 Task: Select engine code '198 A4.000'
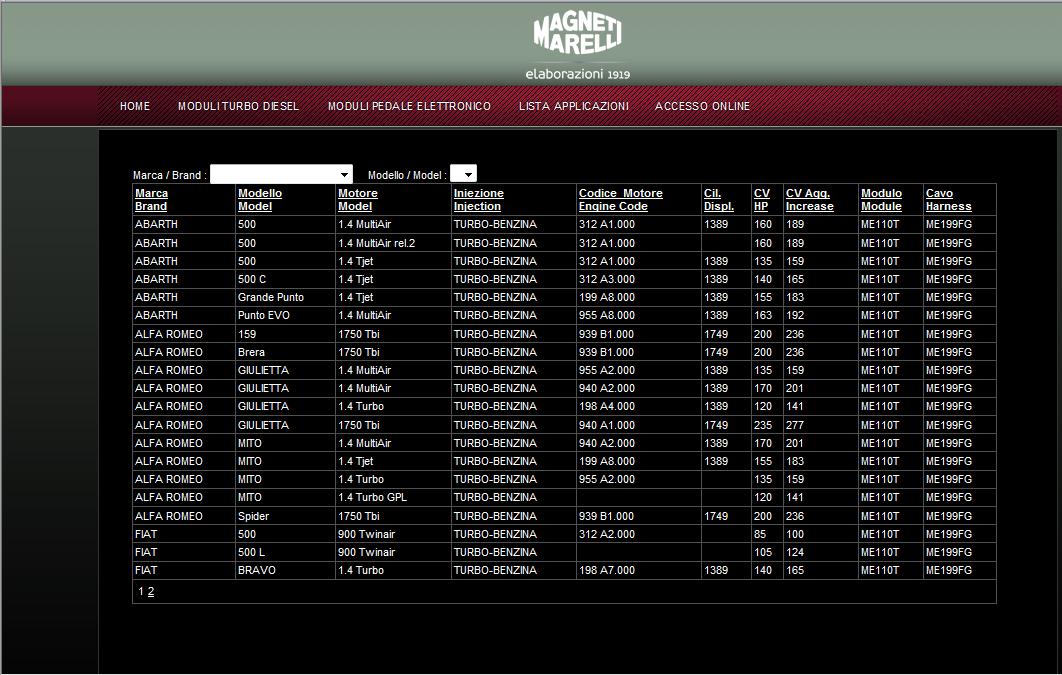pos(607,407)
